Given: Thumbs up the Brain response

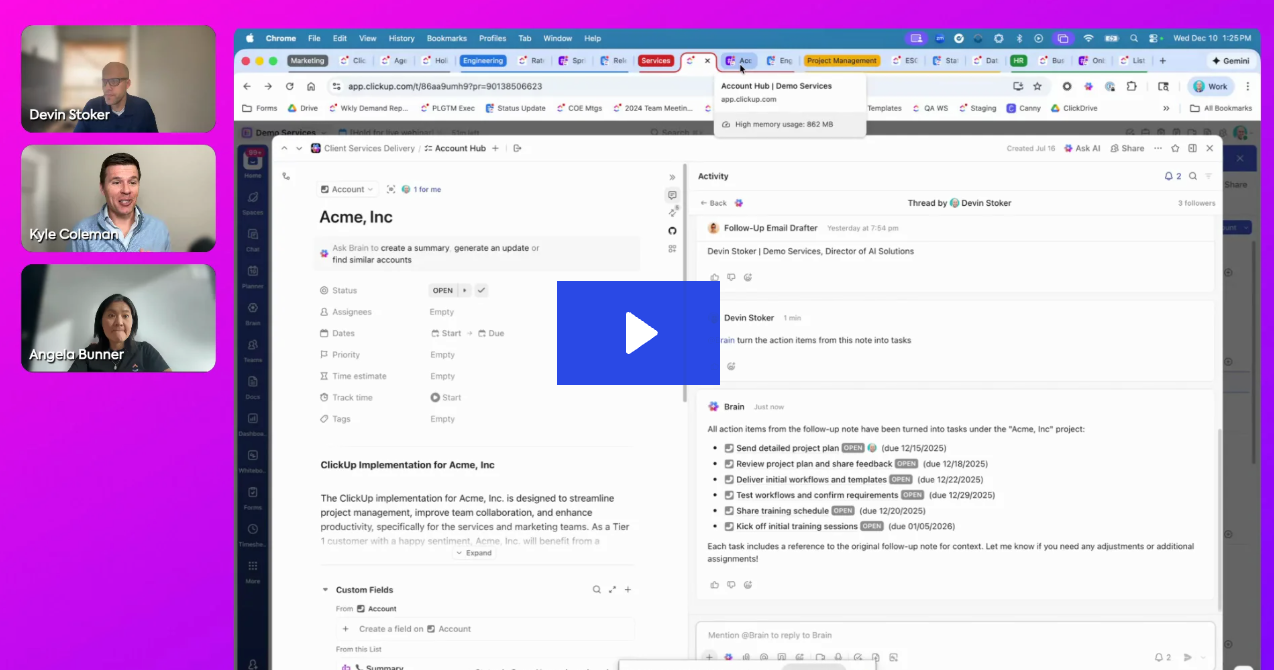Looking at the screenshot, I should coord(714,584).
